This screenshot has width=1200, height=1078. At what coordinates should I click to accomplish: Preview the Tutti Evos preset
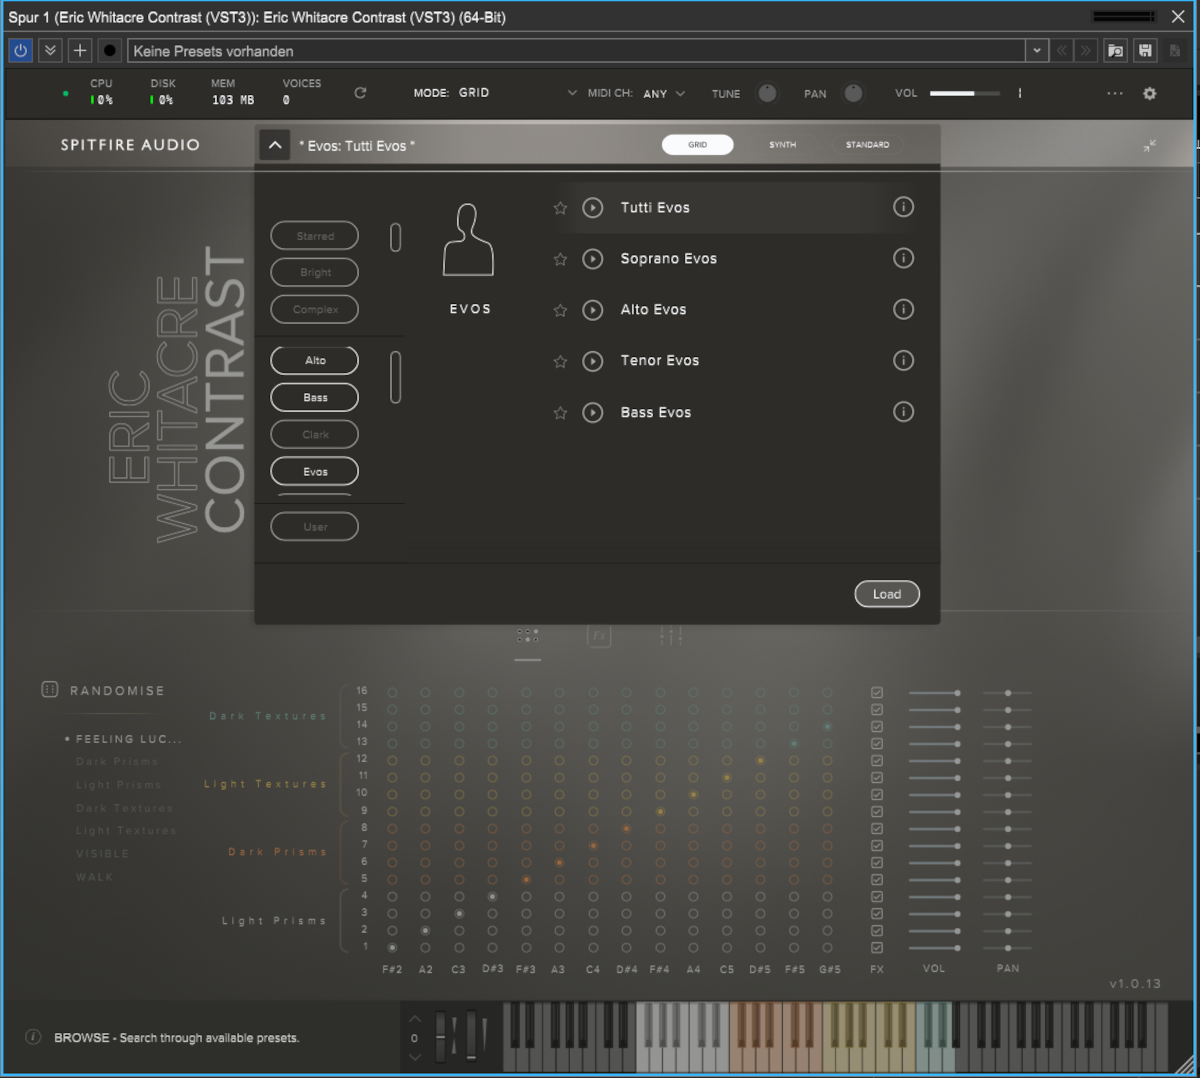(x=593, y=208)
